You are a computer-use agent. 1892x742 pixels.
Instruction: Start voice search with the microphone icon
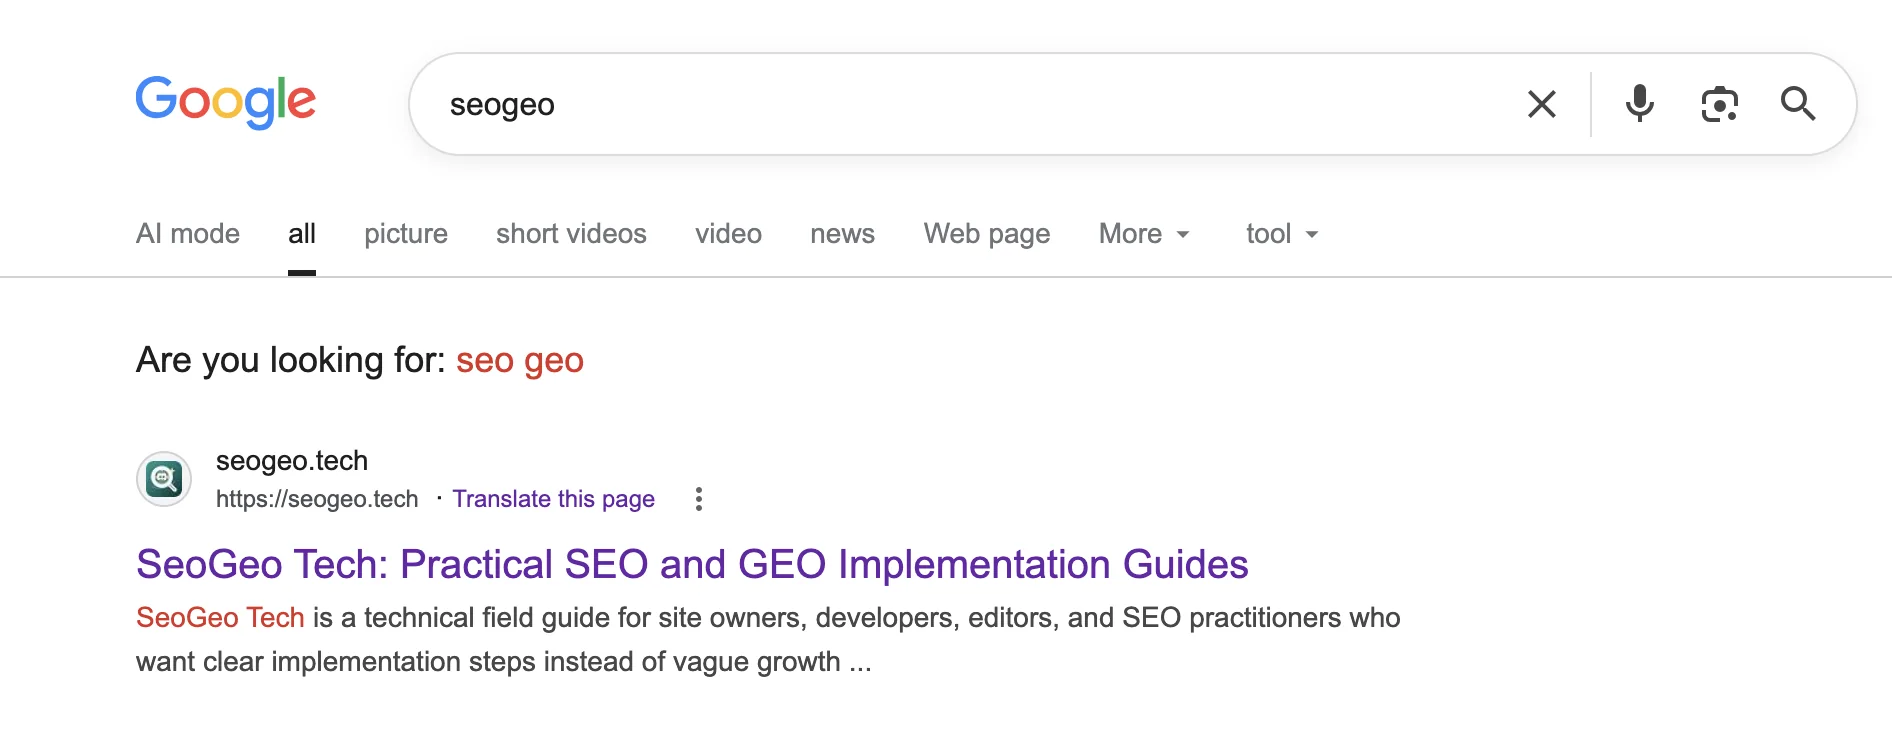pos(1639,104)
